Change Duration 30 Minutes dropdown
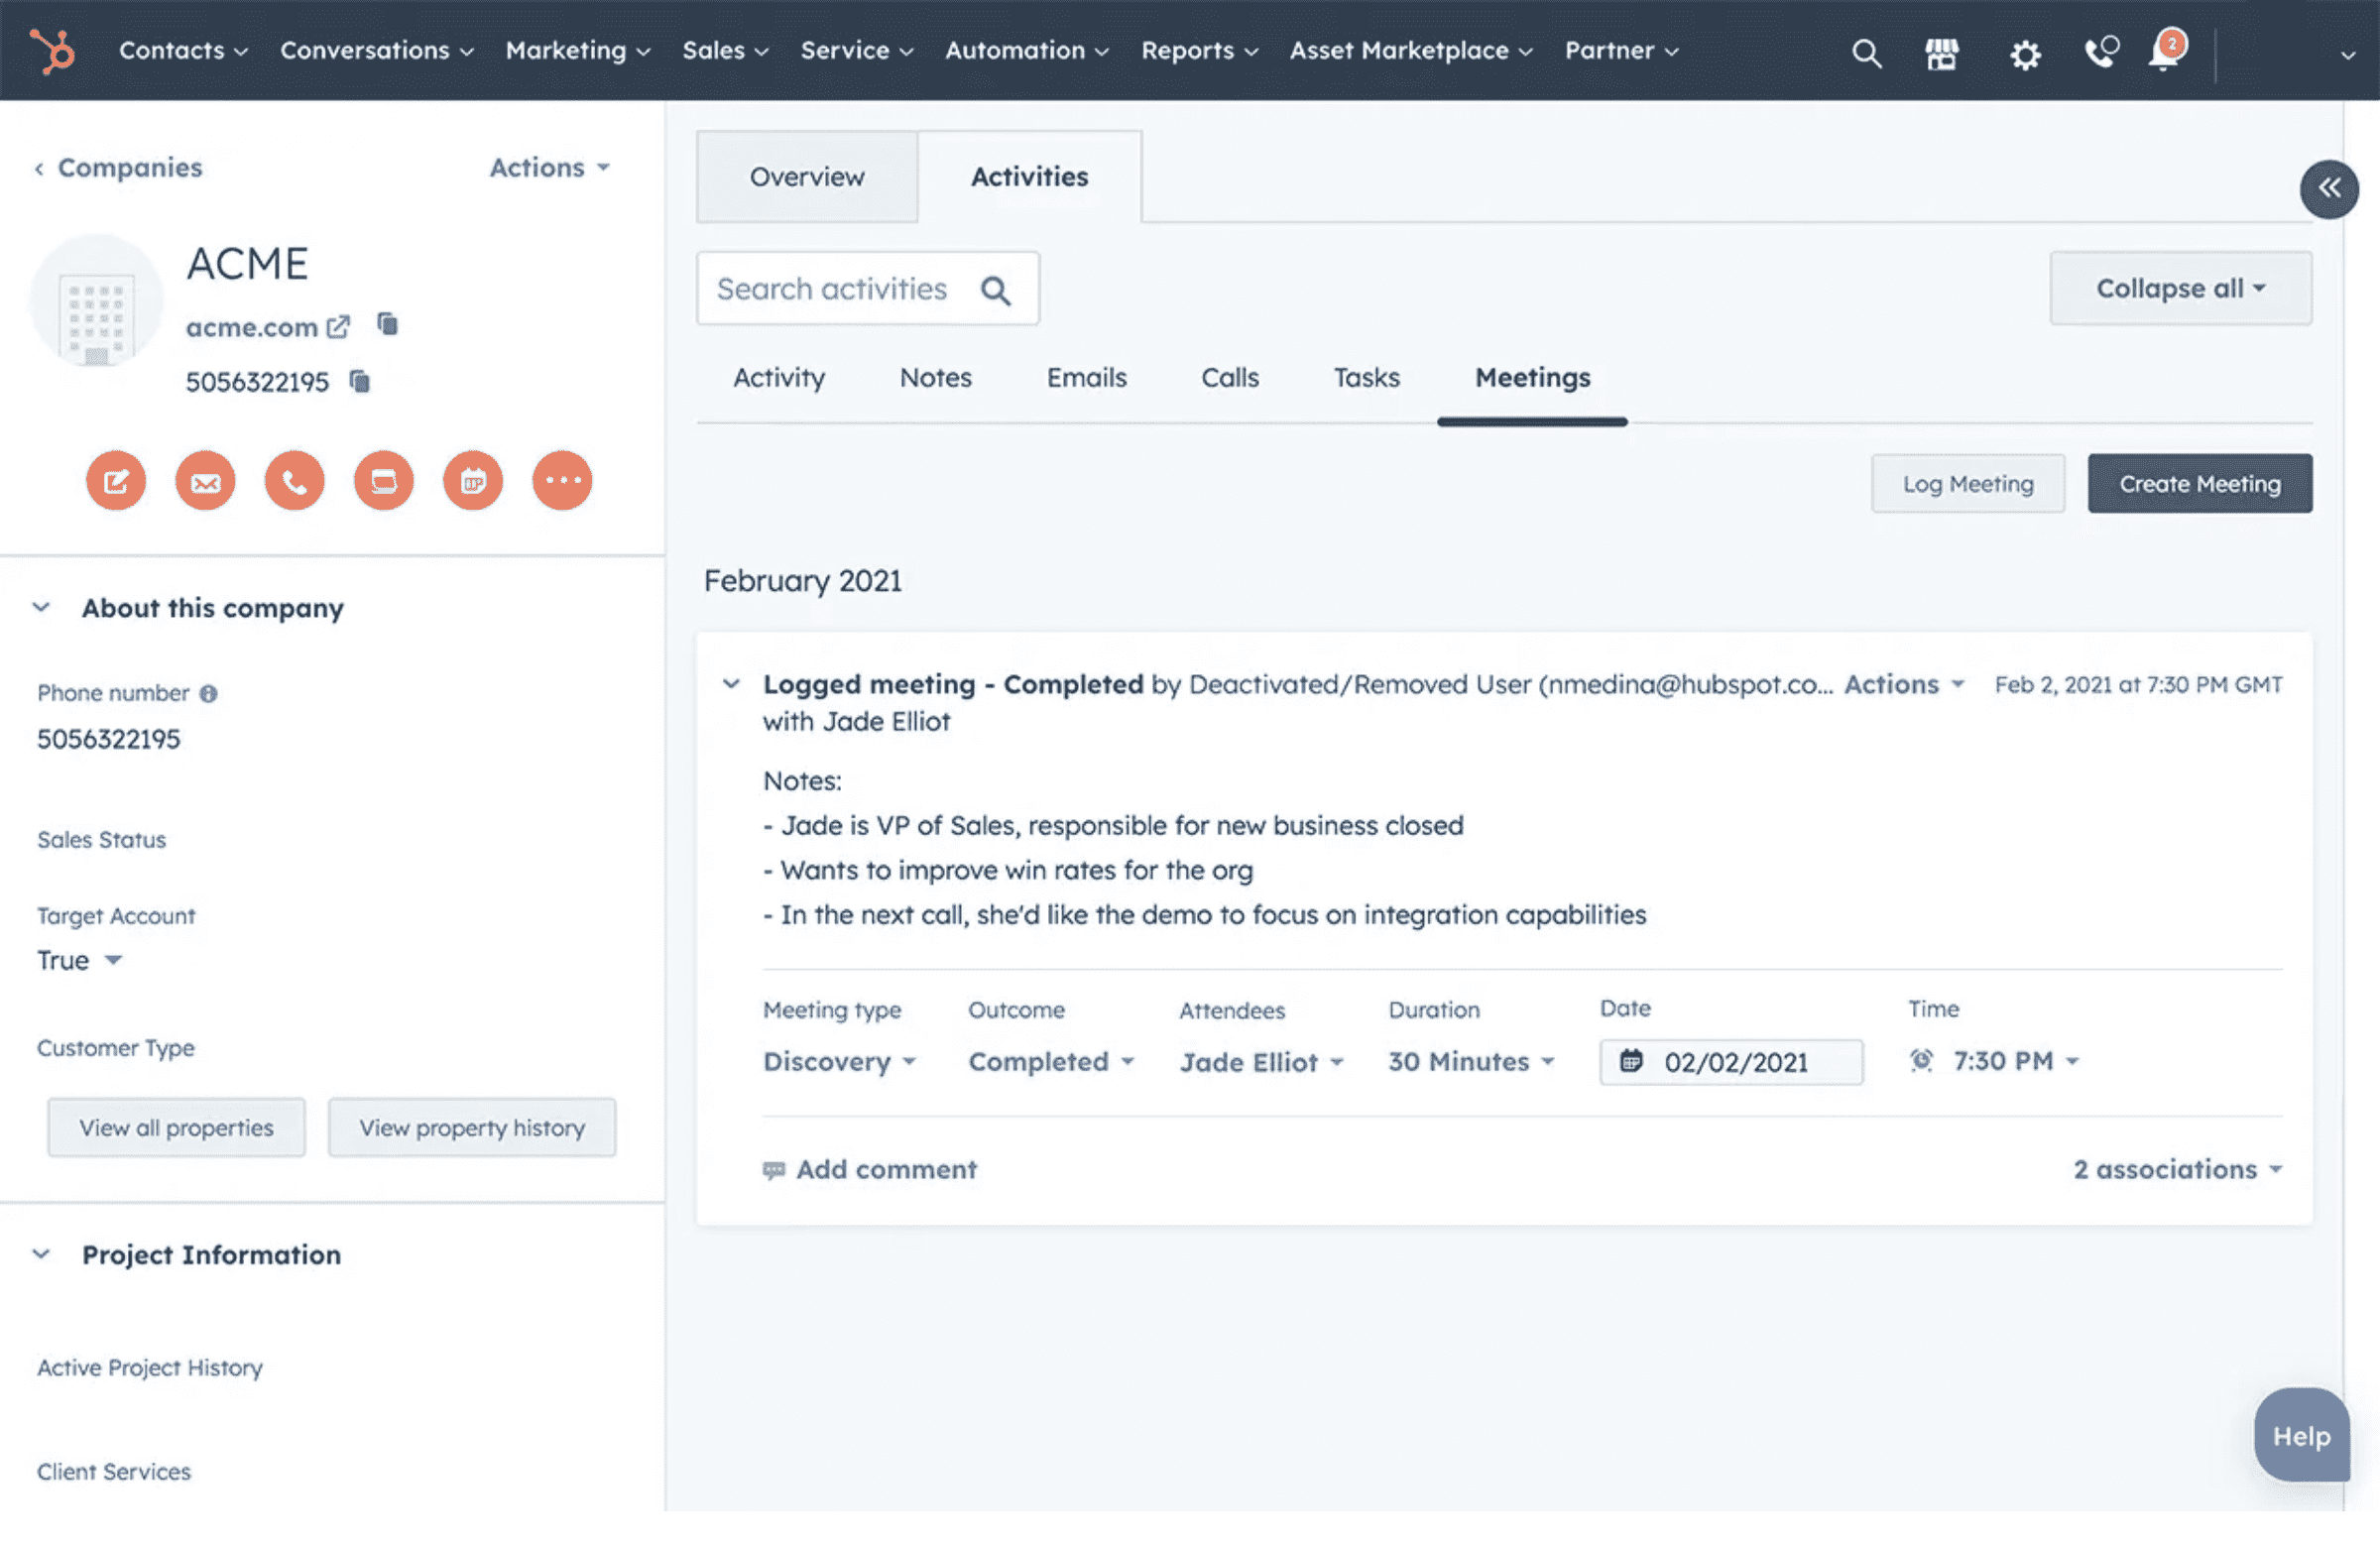 click(1471, 1061)
